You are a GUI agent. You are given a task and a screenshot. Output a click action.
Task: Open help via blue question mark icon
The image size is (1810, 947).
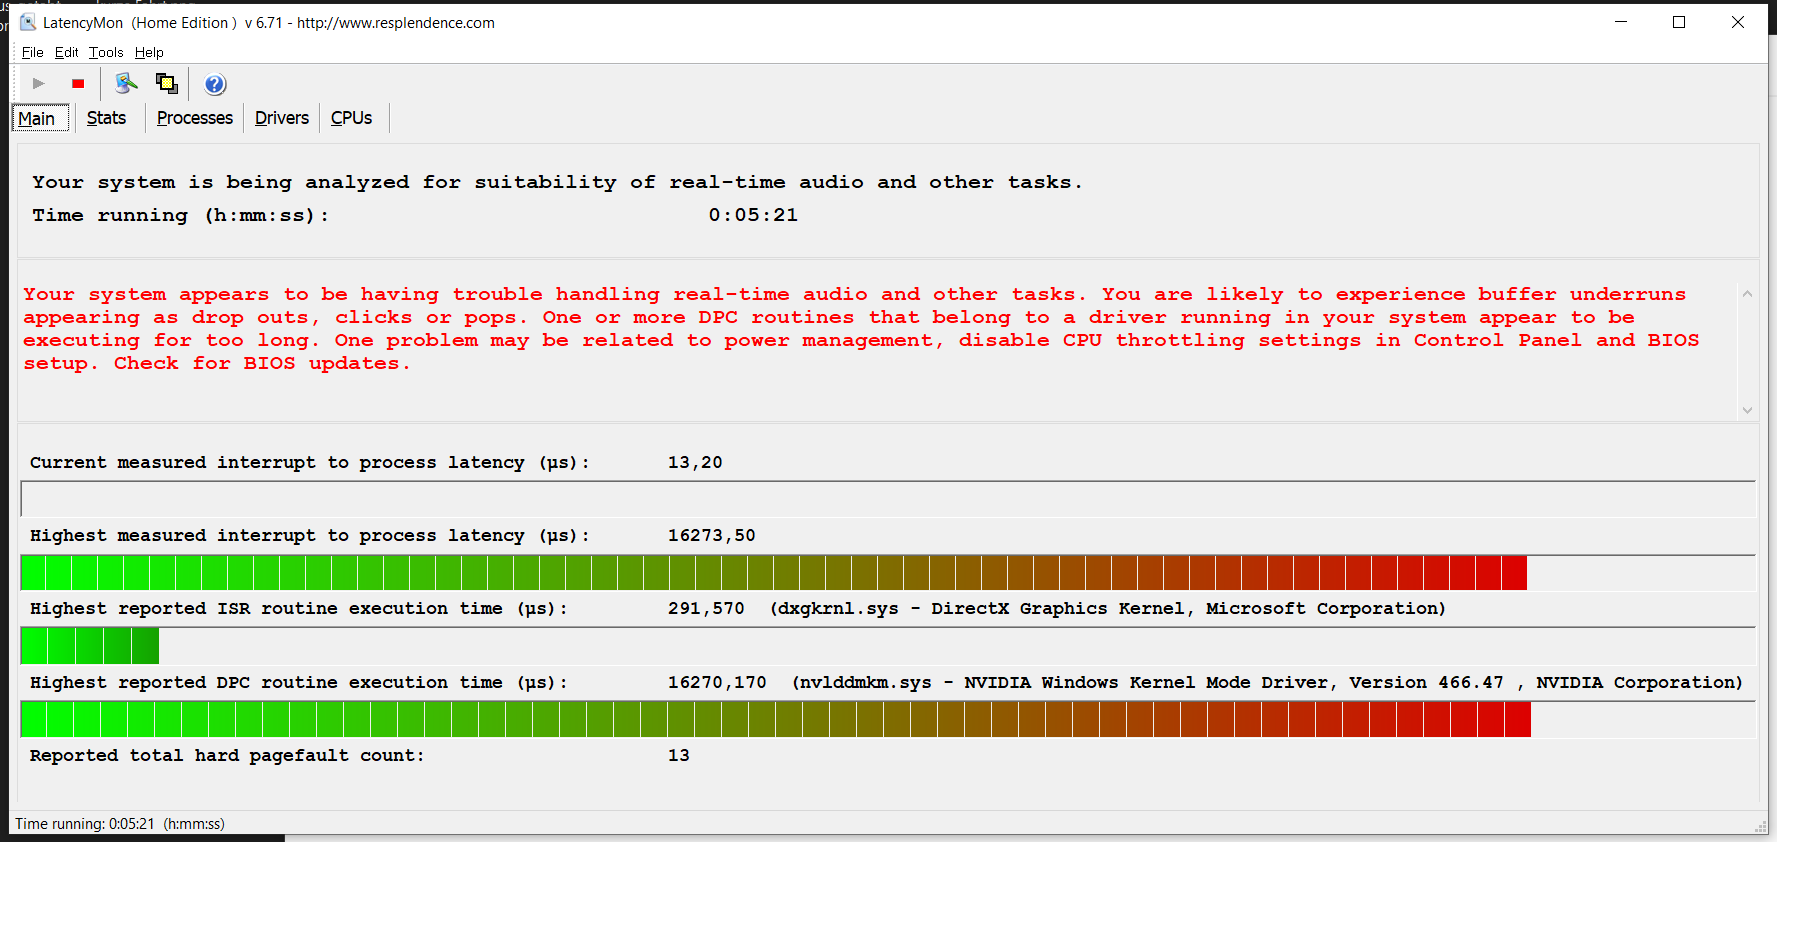215,84
